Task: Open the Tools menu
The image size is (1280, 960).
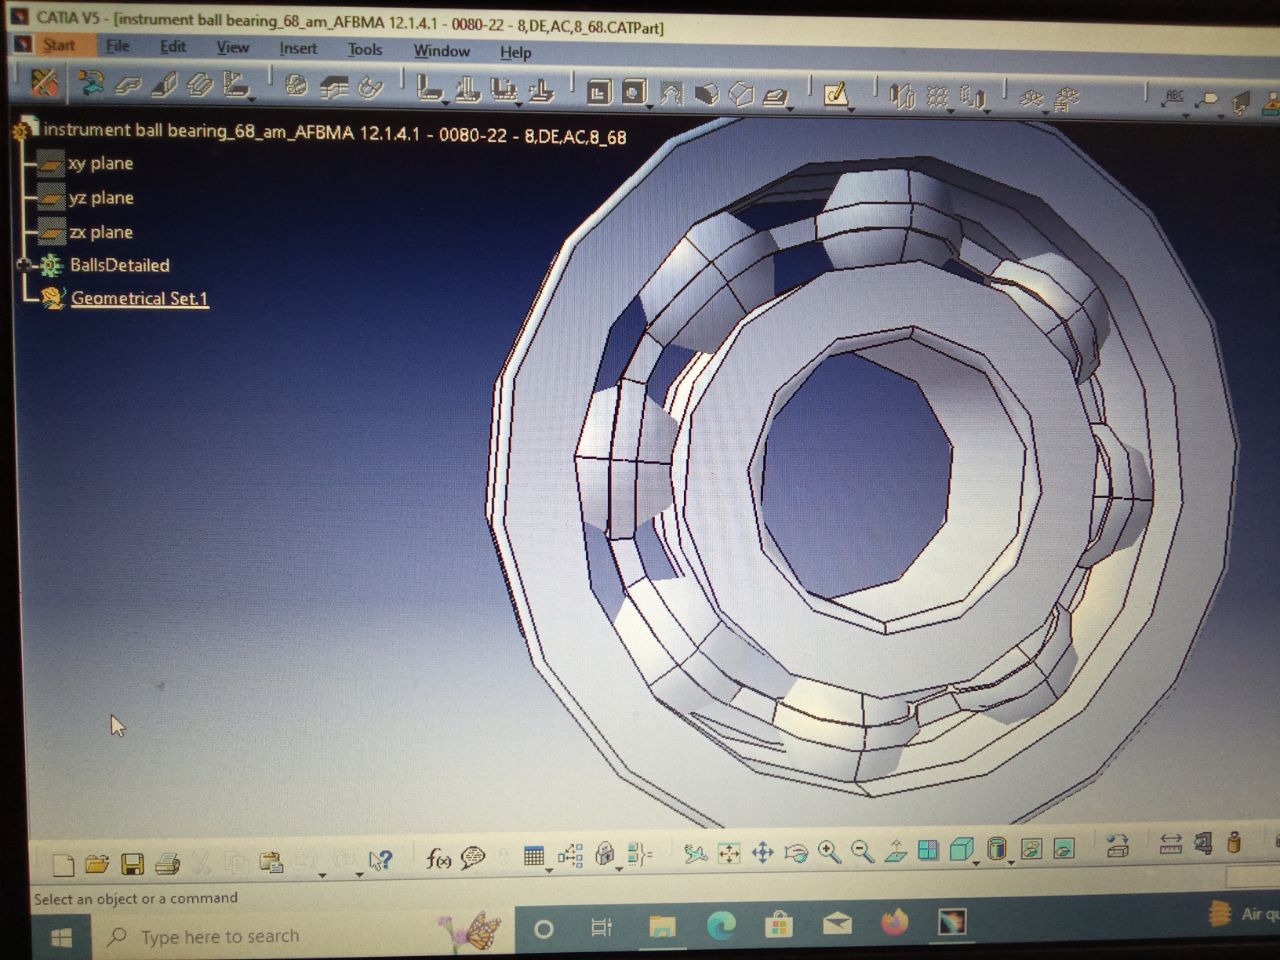Action: 365,49
